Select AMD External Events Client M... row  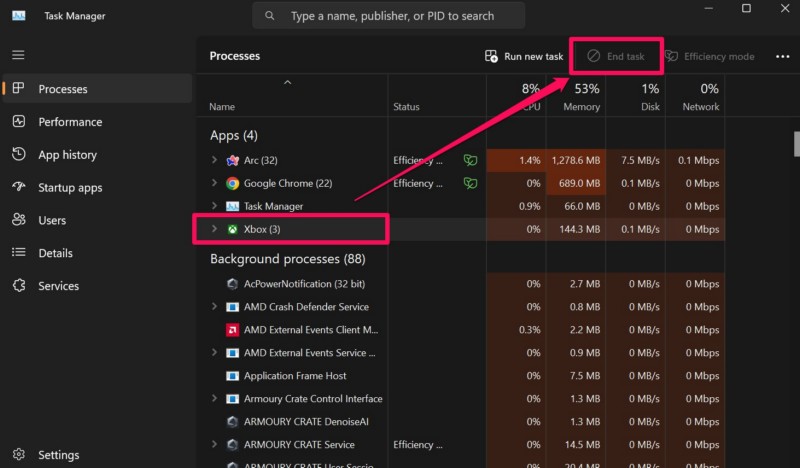coord(311,330)
